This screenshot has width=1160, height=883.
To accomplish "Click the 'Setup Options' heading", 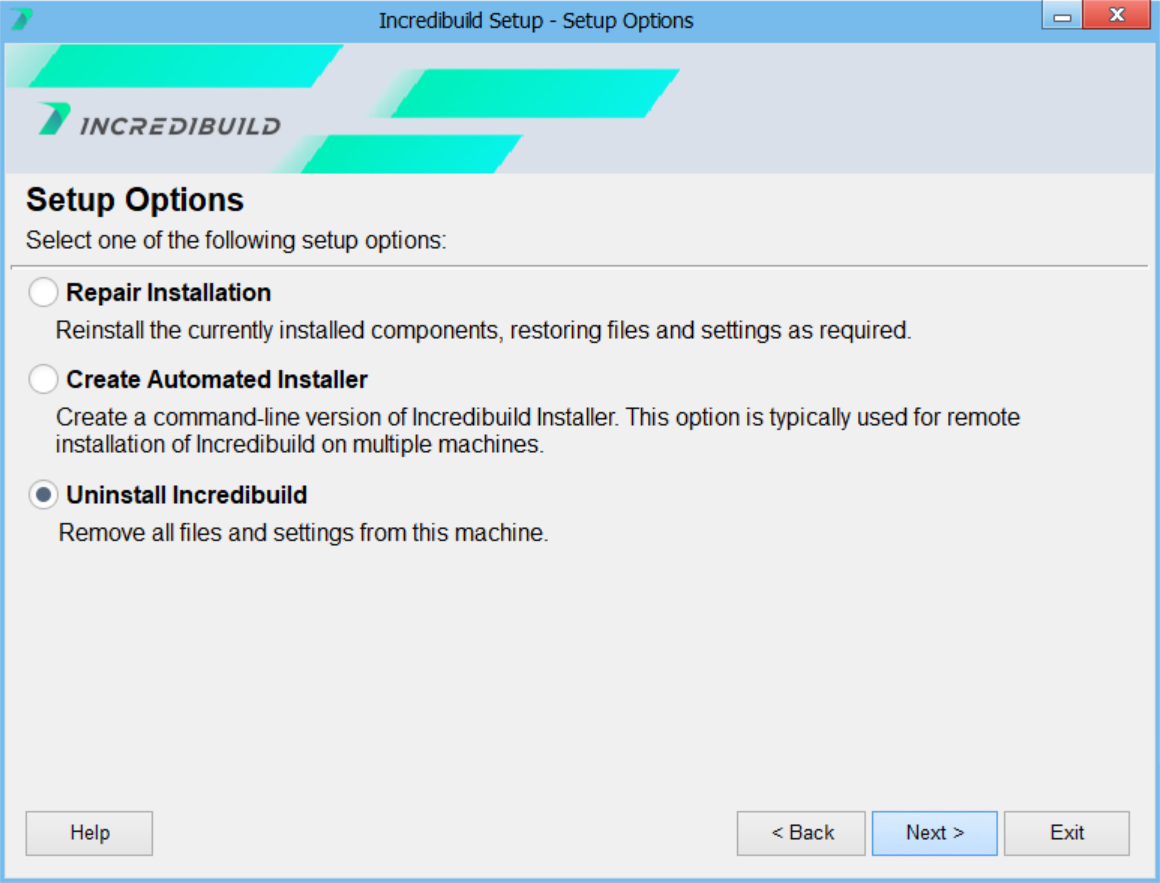I will pyautogui.click(x=135, y=200).
